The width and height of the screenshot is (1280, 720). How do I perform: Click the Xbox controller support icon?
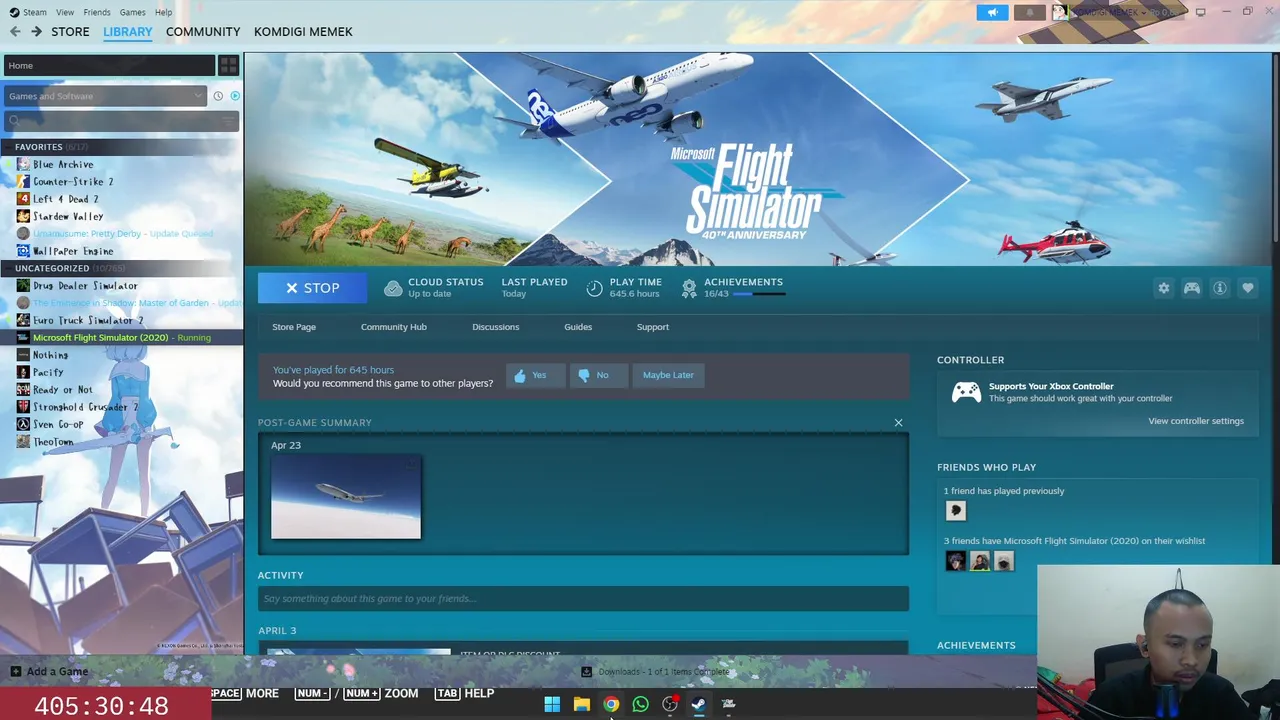click(966, 392)
